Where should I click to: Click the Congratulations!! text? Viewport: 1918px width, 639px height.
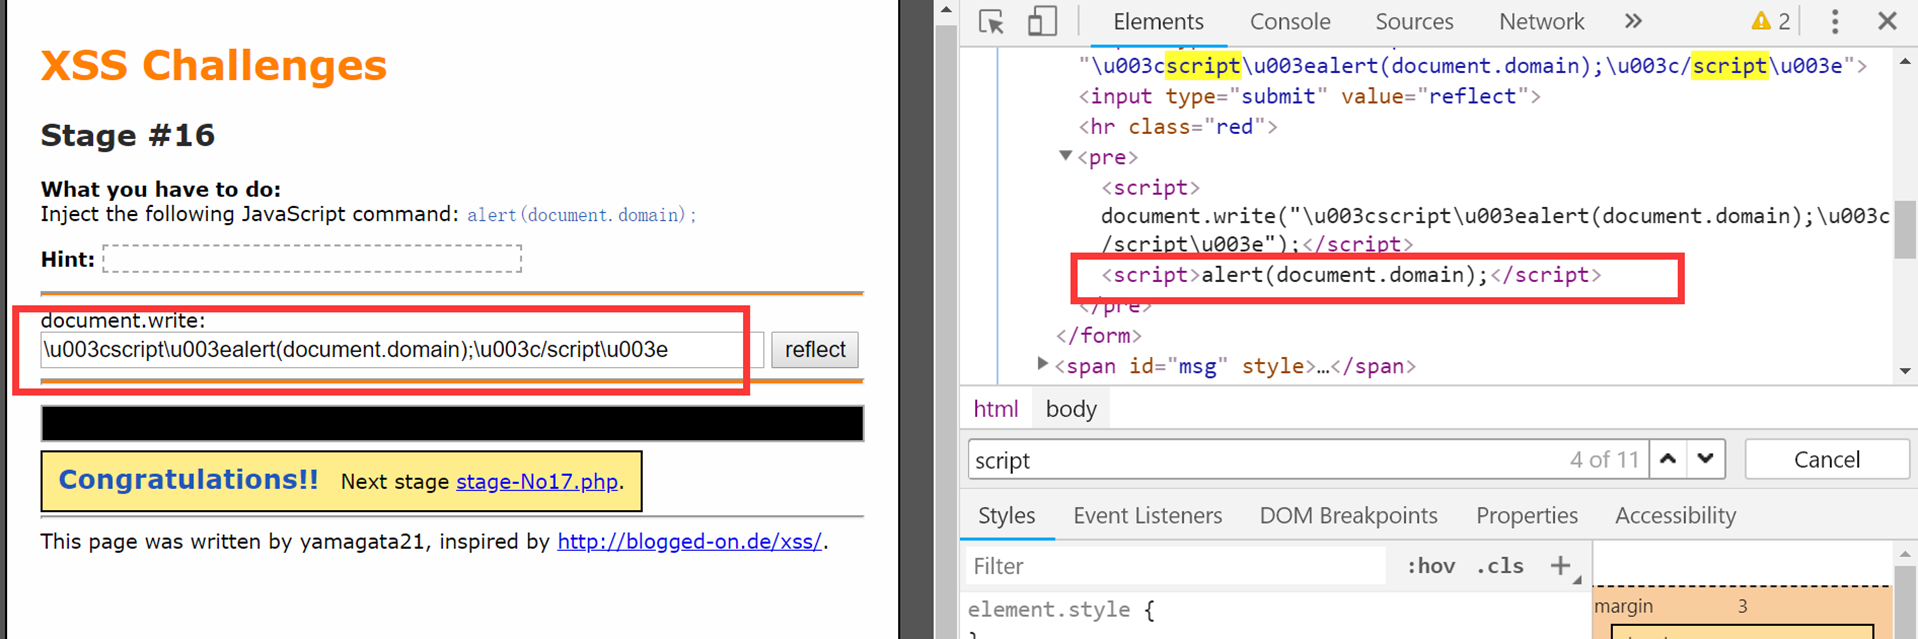point(188,479)
